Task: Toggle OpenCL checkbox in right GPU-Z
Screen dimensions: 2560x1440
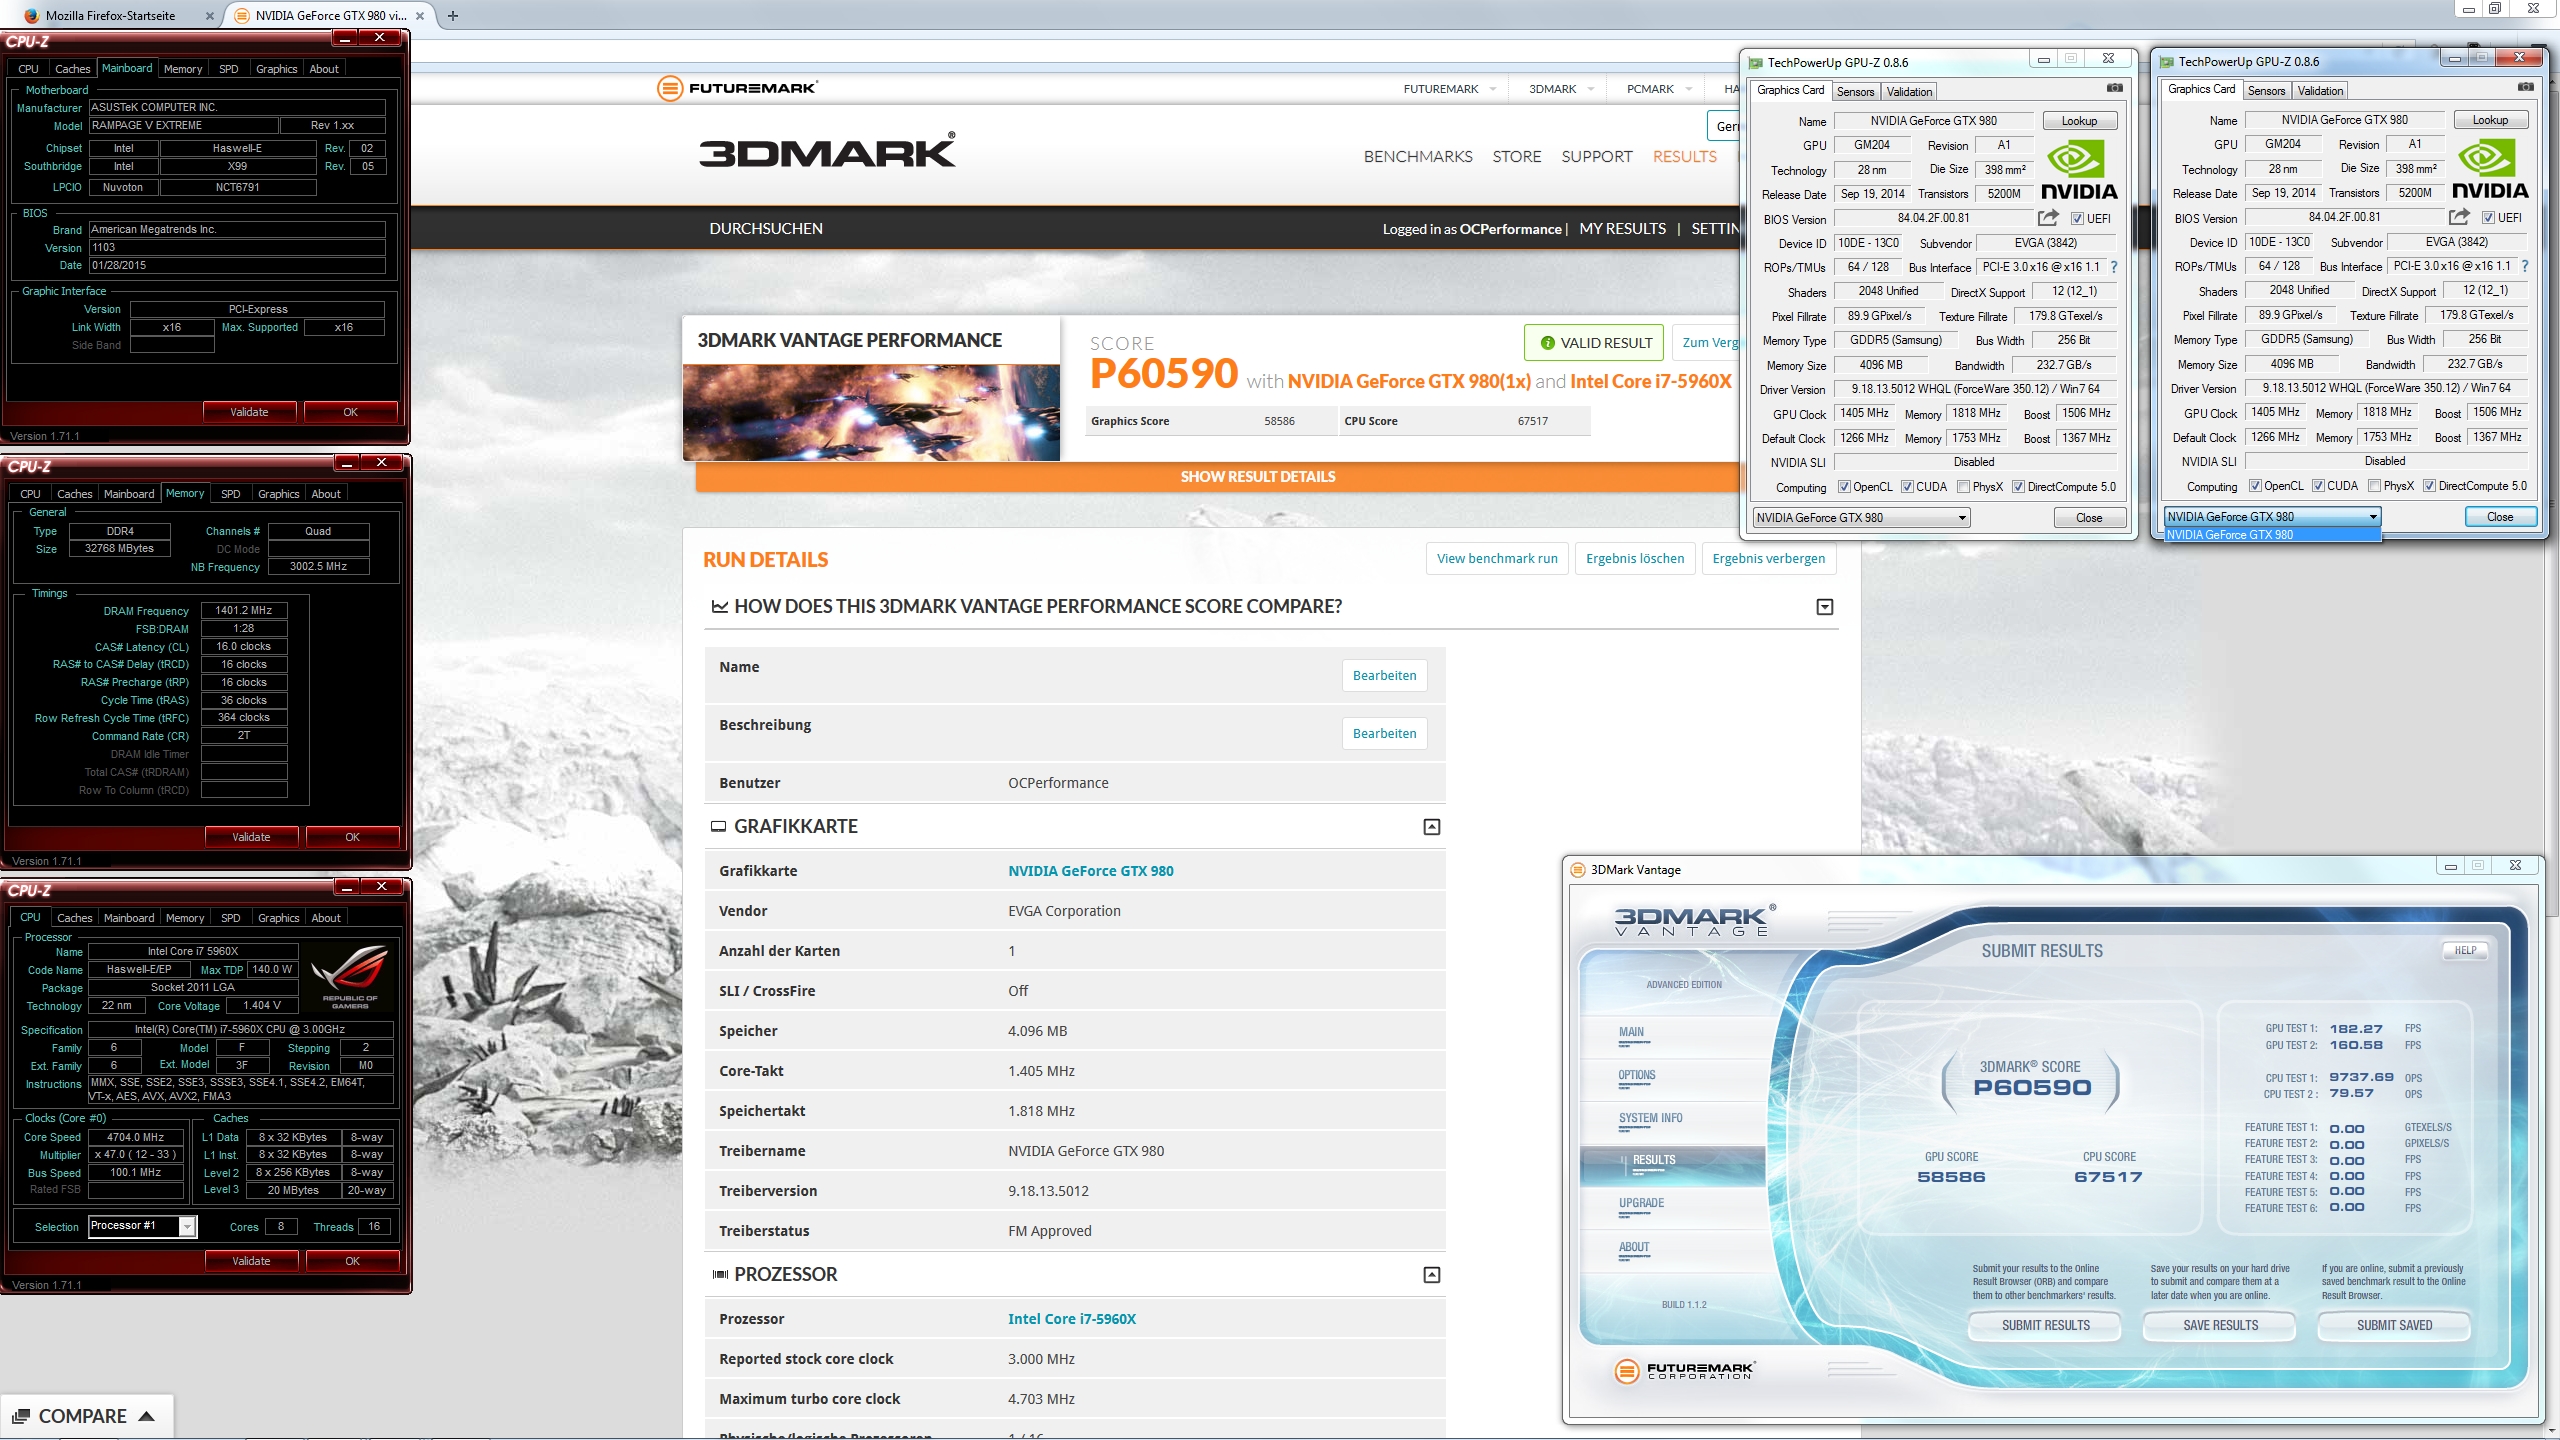Action: 2255,486
